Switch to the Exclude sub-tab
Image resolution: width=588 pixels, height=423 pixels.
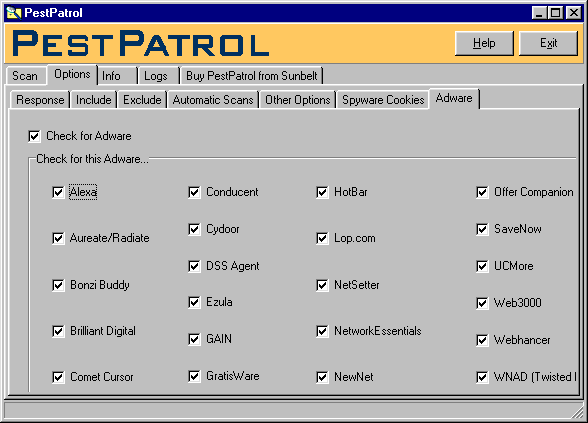click(142, 100)
